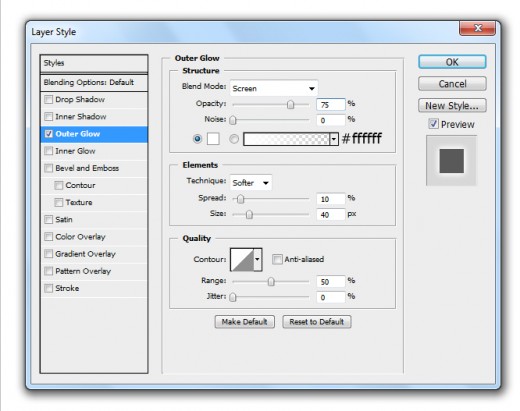Click the glow gradient preview bar
520x411 pixels.
click(x=287, y=139)
